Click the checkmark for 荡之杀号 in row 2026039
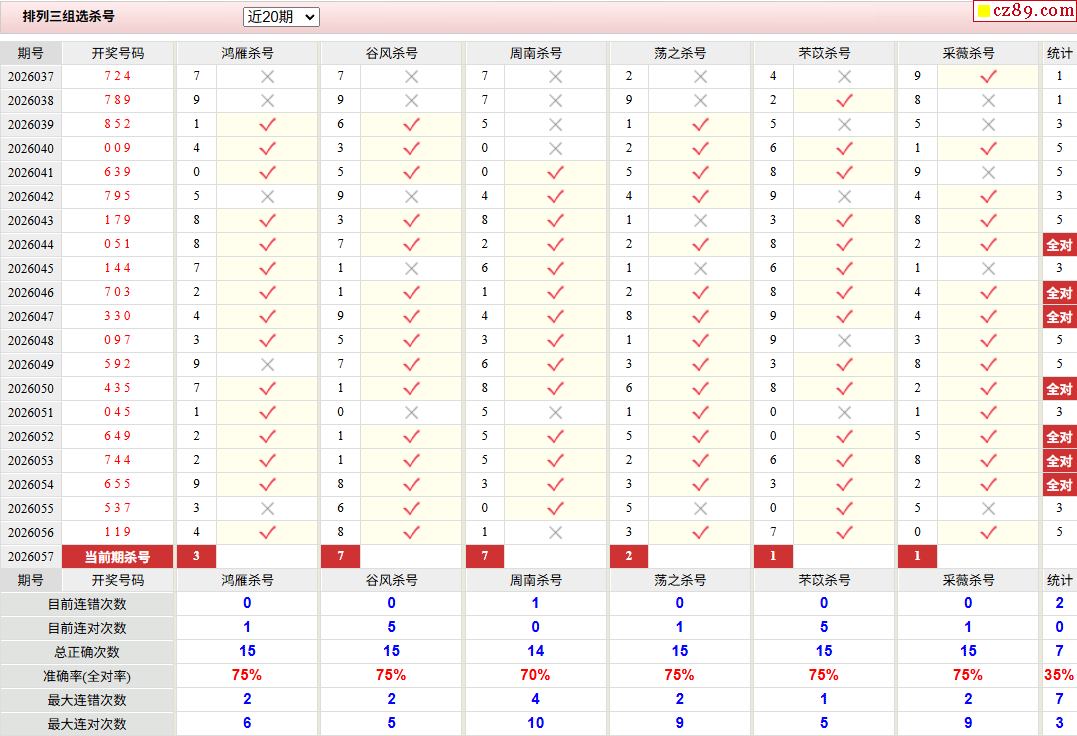 click(x=700, y=124)
